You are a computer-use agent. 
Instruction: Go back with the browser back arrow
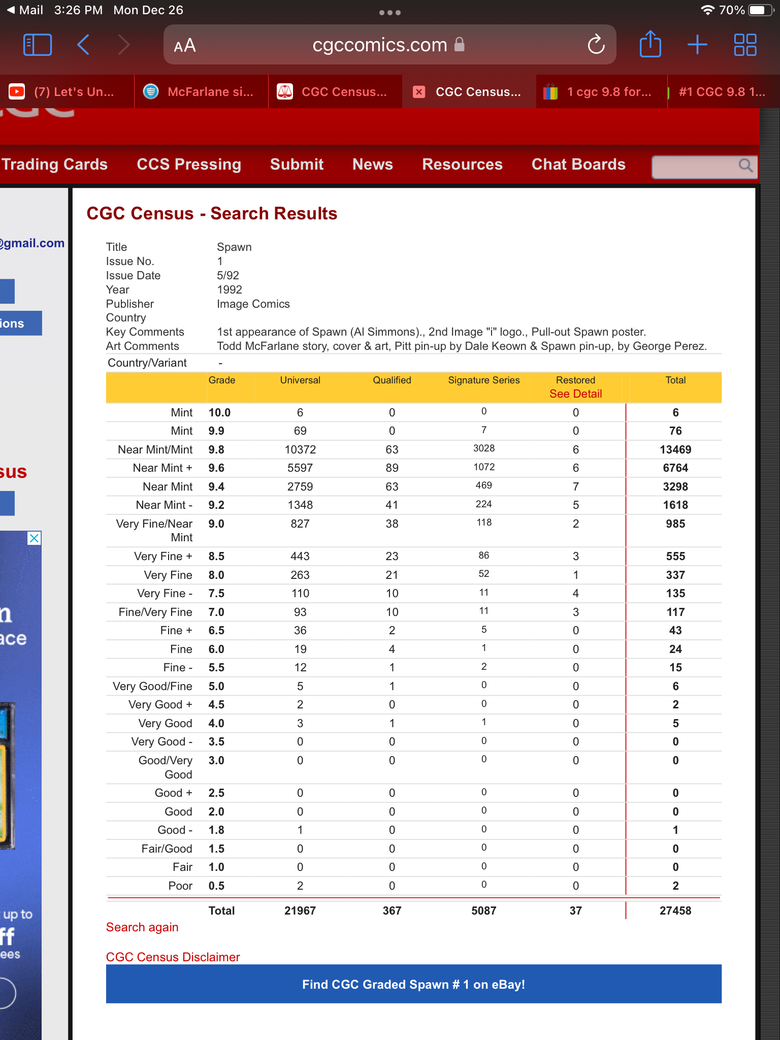click(83, 45)
